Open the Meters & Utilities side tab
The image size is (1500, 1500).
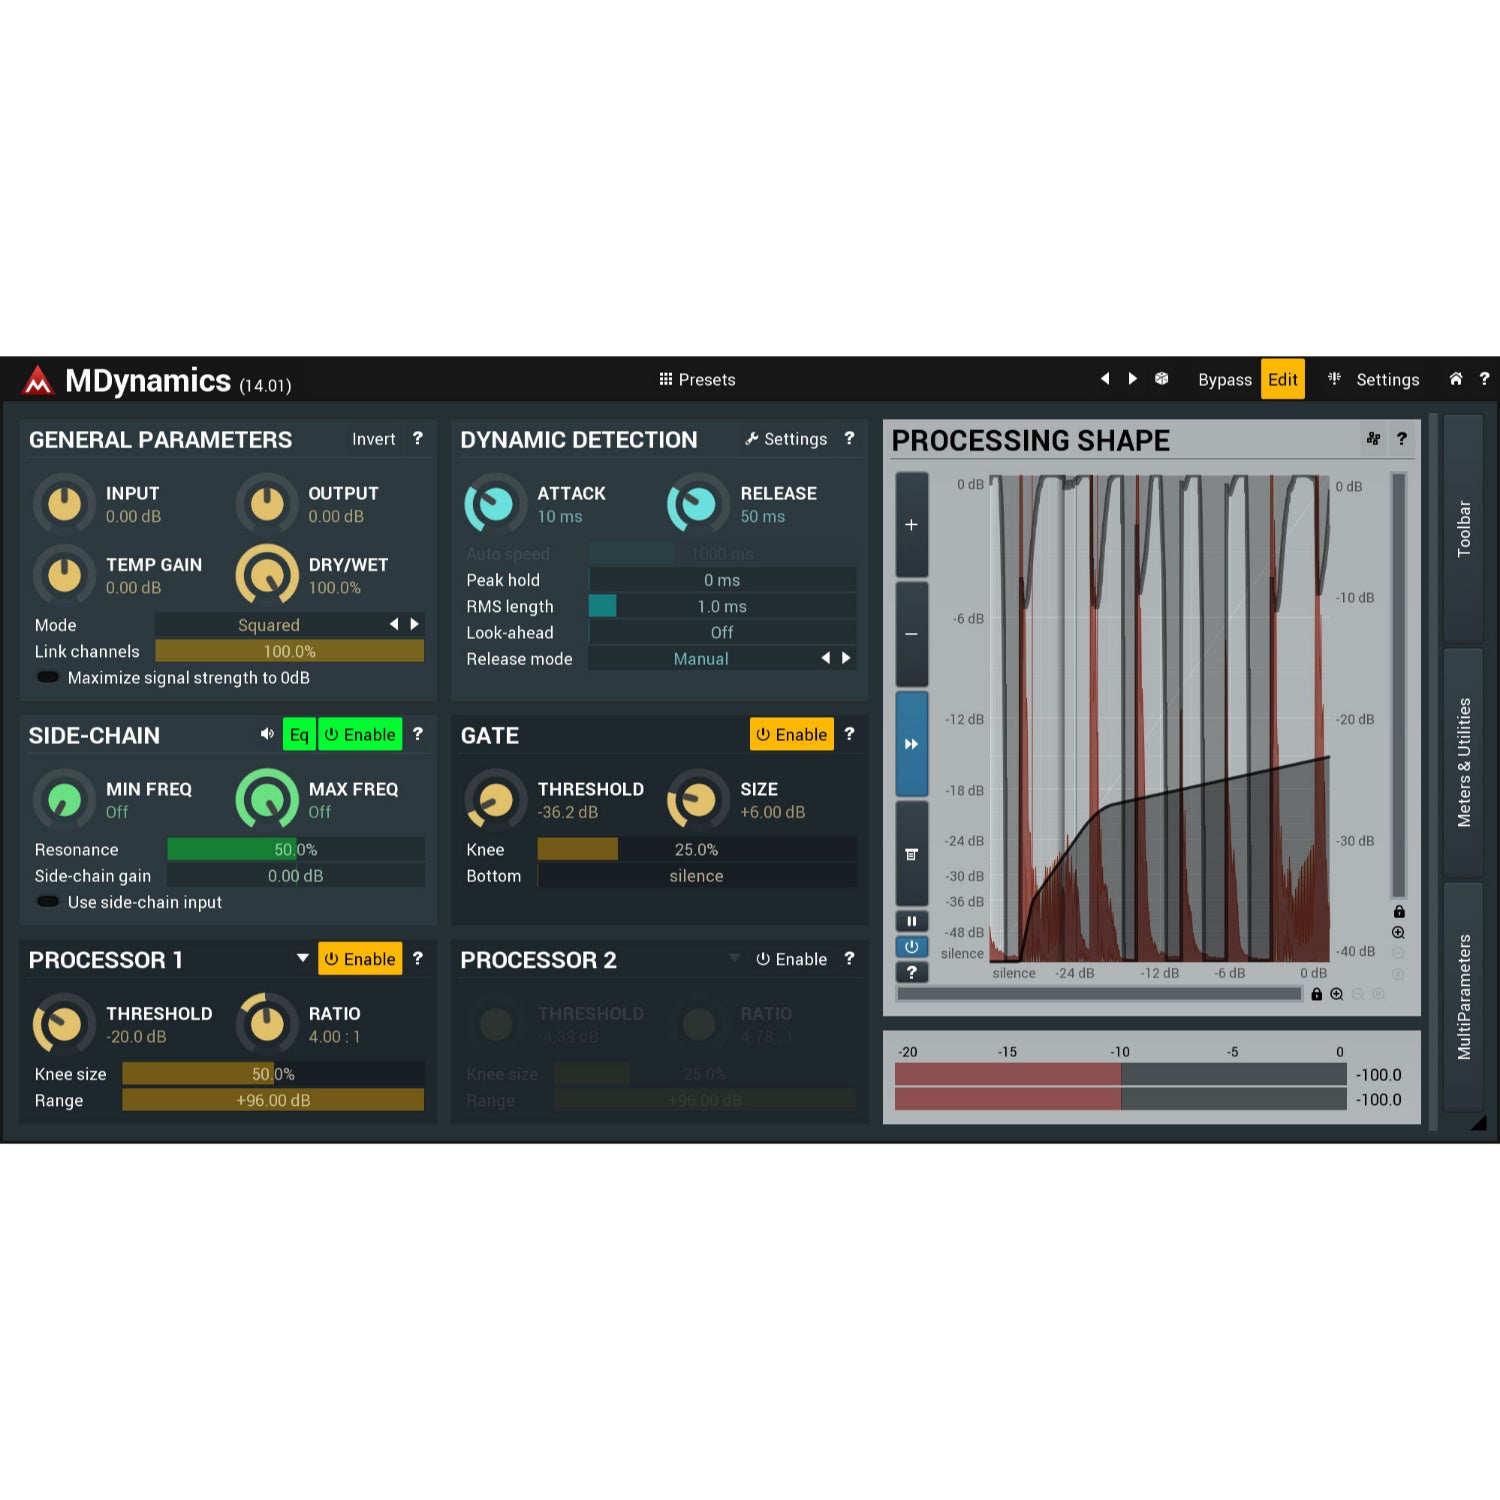[x=1463, y=762]
